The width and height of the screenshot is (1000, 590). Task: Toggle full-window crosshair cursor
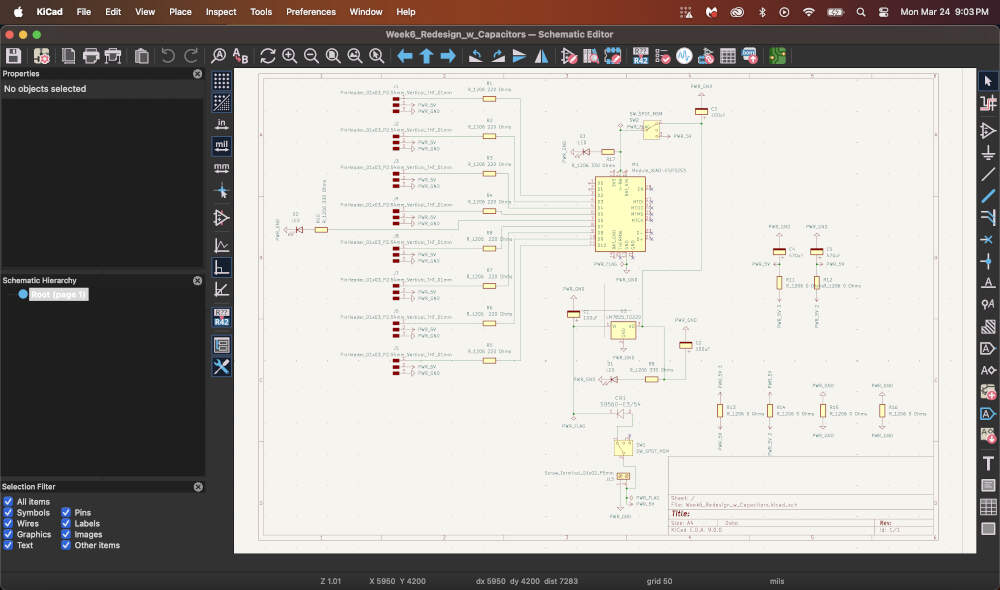[221, 191]
